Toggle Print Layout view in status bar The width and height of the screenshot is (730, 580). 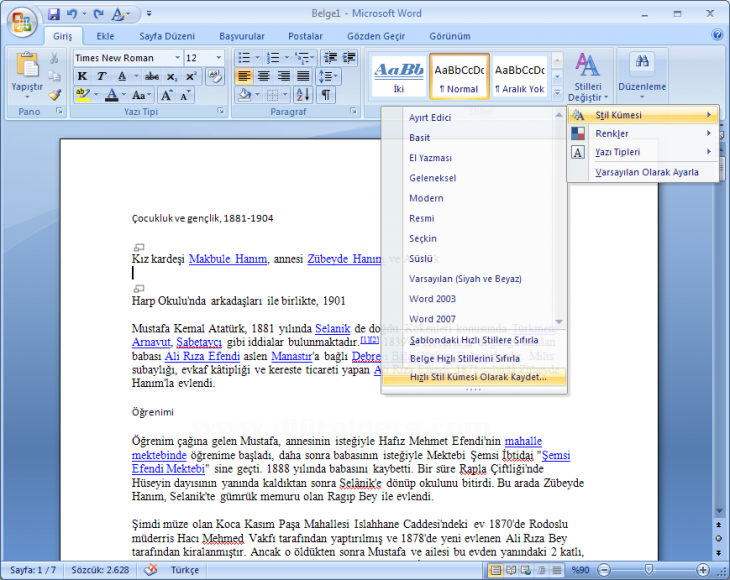point(496,570)
